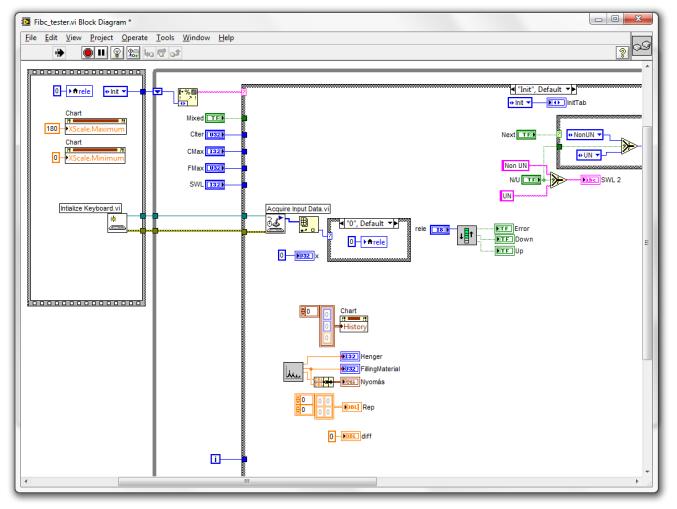The height and width of the screenshot is (509, 677).
Task: Click the Acquire Input Data.vi subVI icon
Action: (275, 224)
